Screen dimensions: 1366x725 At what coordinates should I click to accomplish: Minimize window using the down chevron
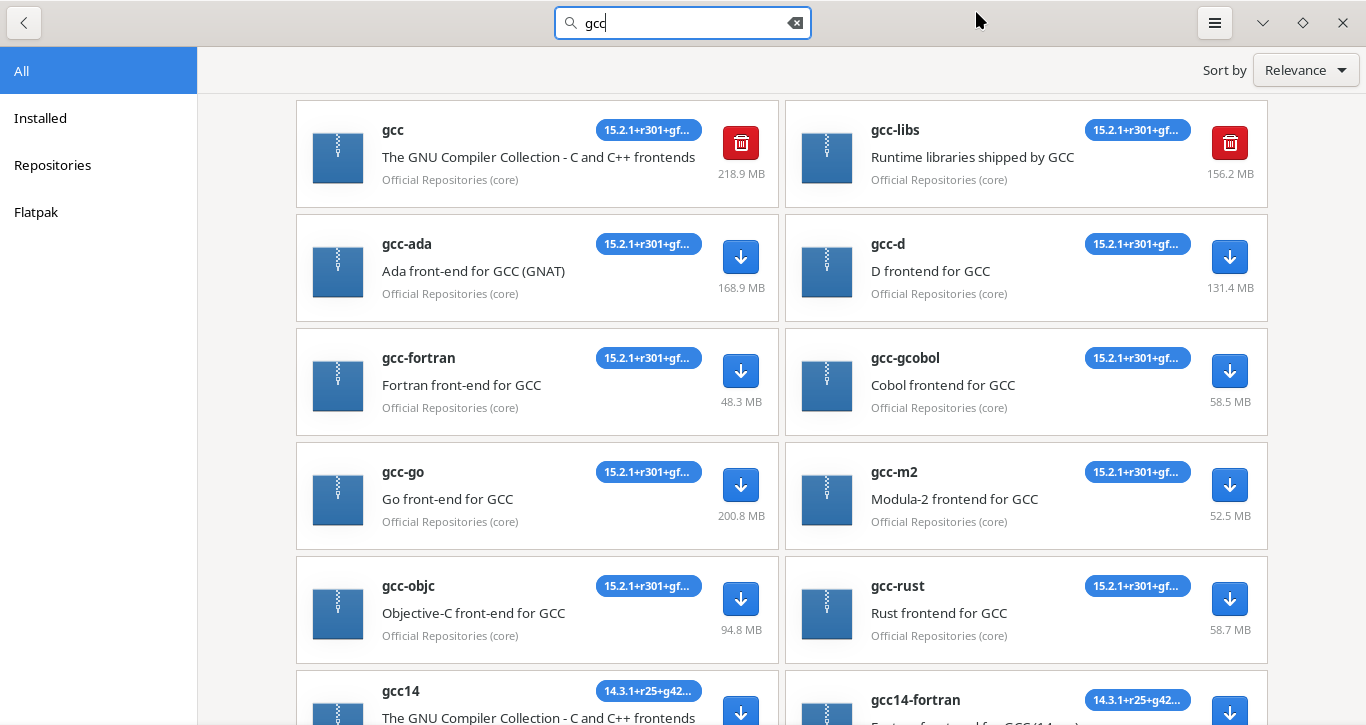coord(1263,23)
